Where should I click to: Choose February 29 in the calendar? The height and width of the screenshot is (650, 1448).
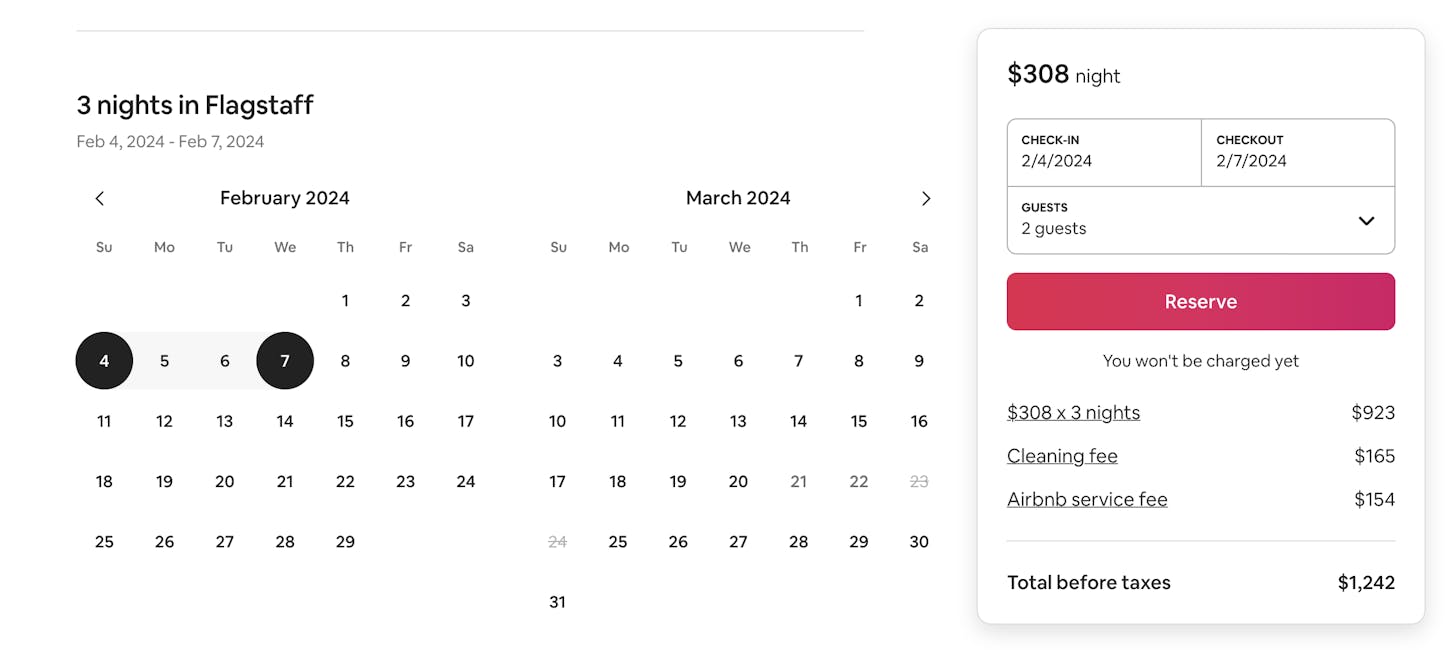coord(345,541)
